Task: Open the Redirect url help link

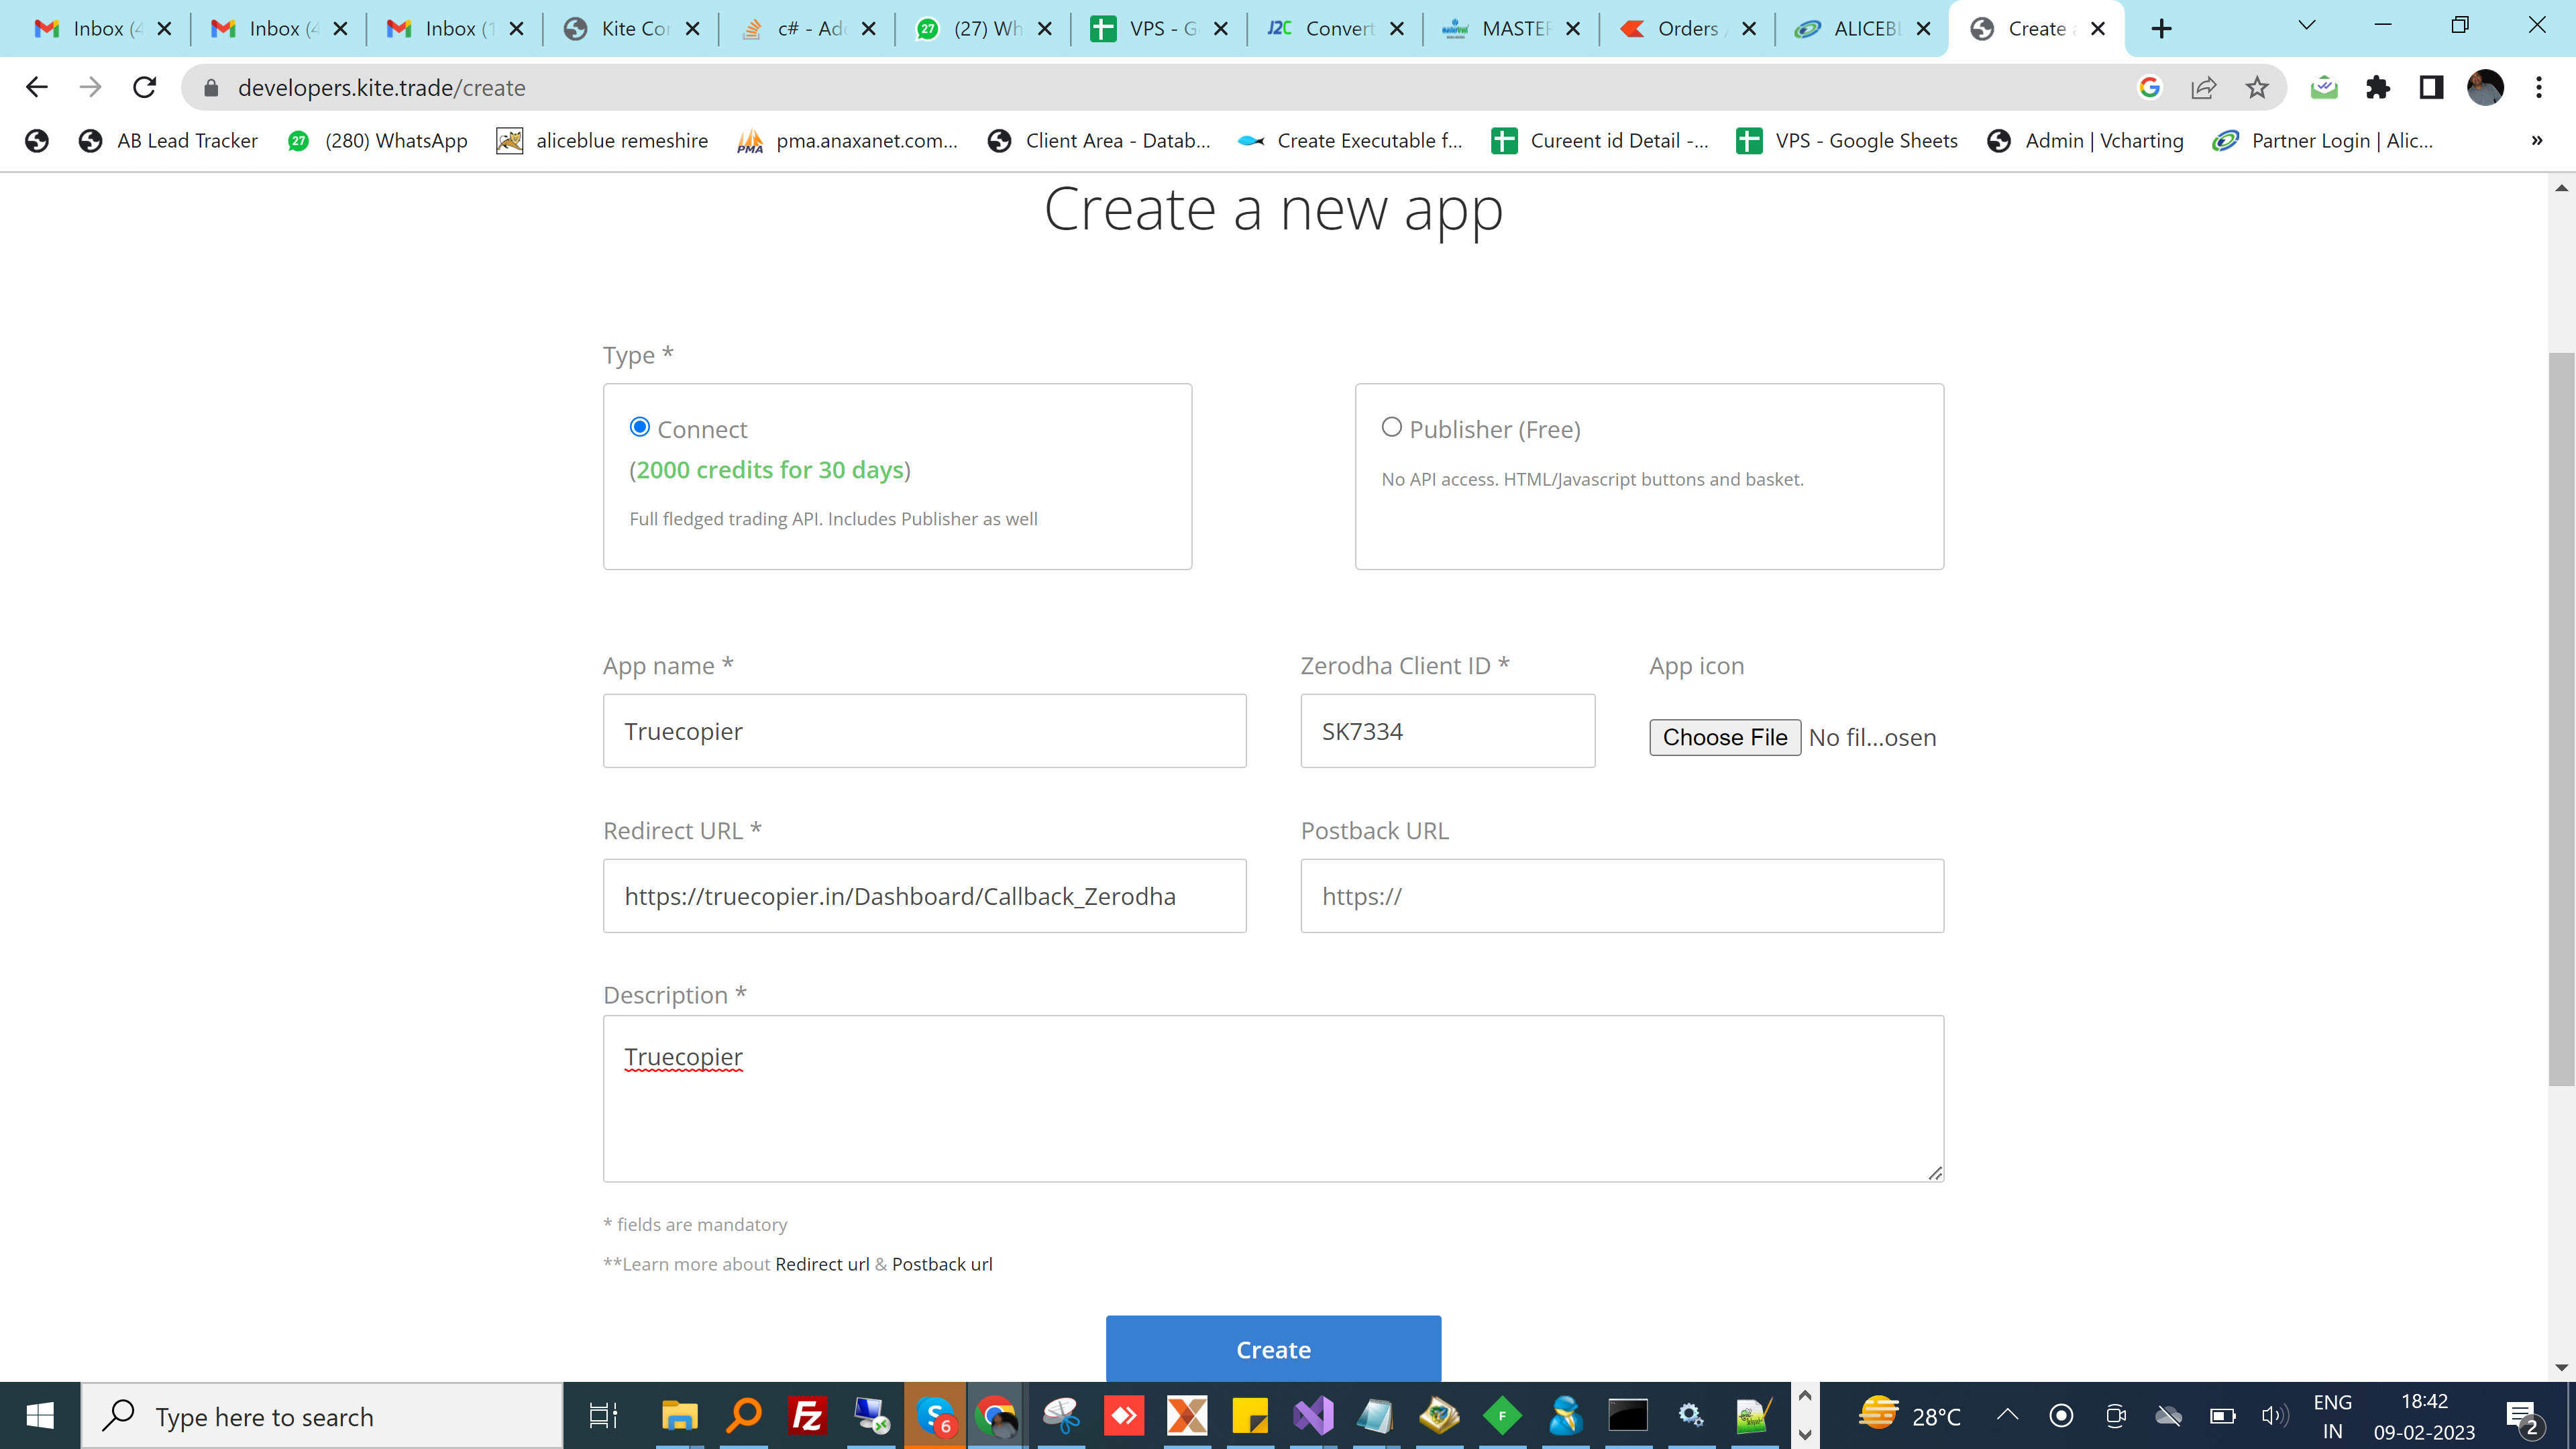Action: (x=822, y=1264)
